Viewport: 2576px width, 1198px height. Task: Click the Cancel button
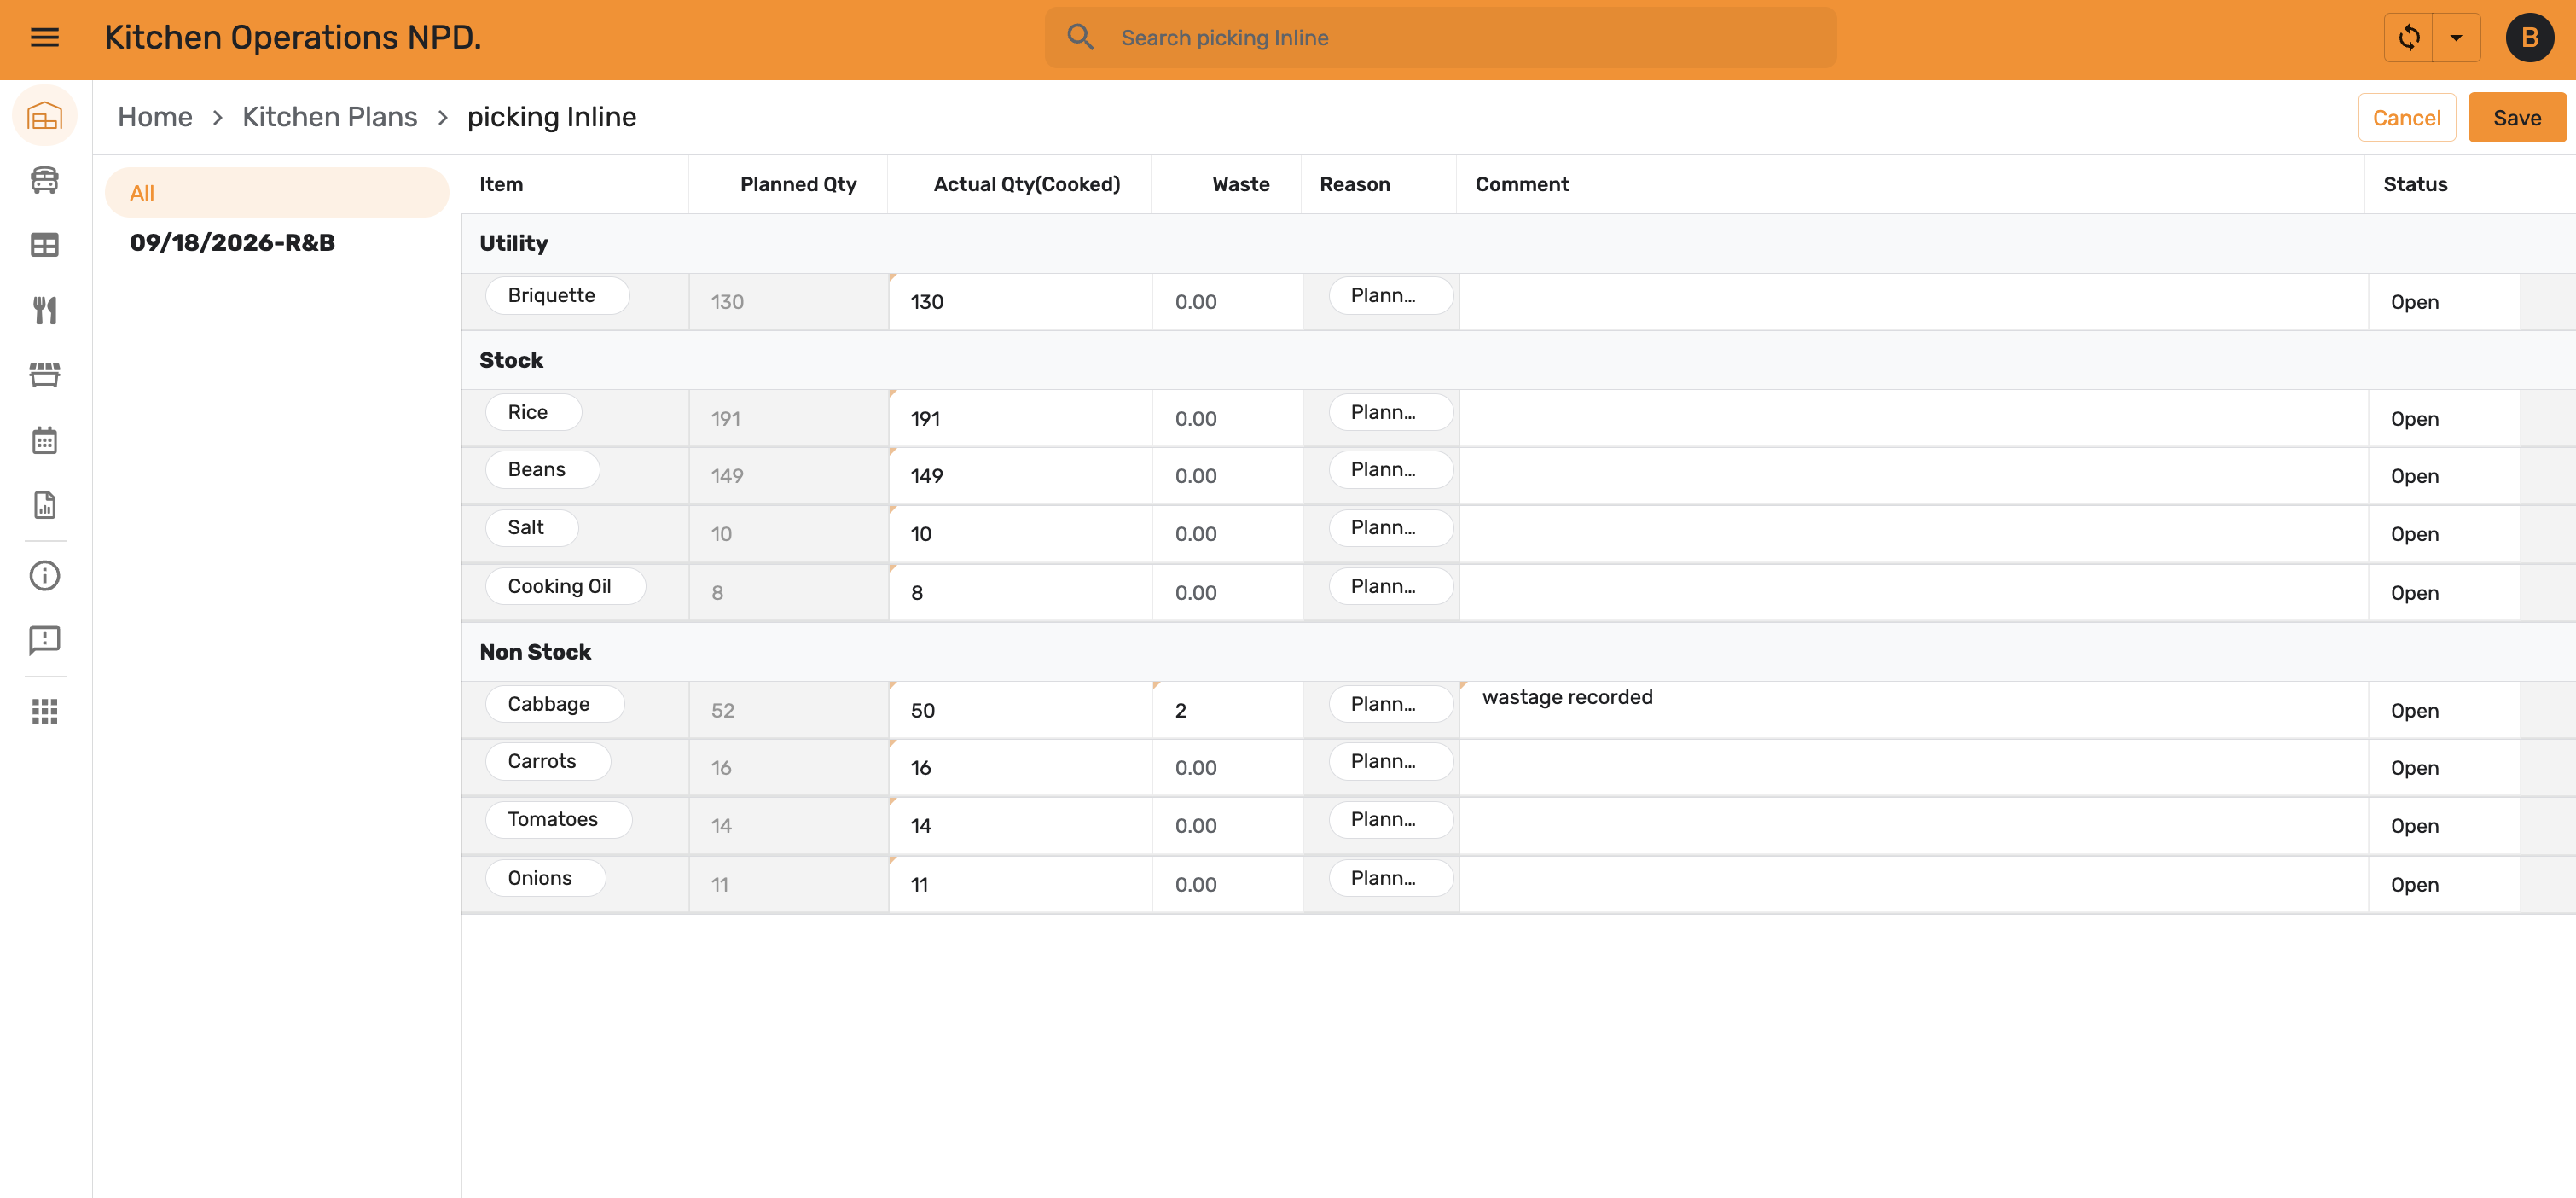[x=2406, y=118]
